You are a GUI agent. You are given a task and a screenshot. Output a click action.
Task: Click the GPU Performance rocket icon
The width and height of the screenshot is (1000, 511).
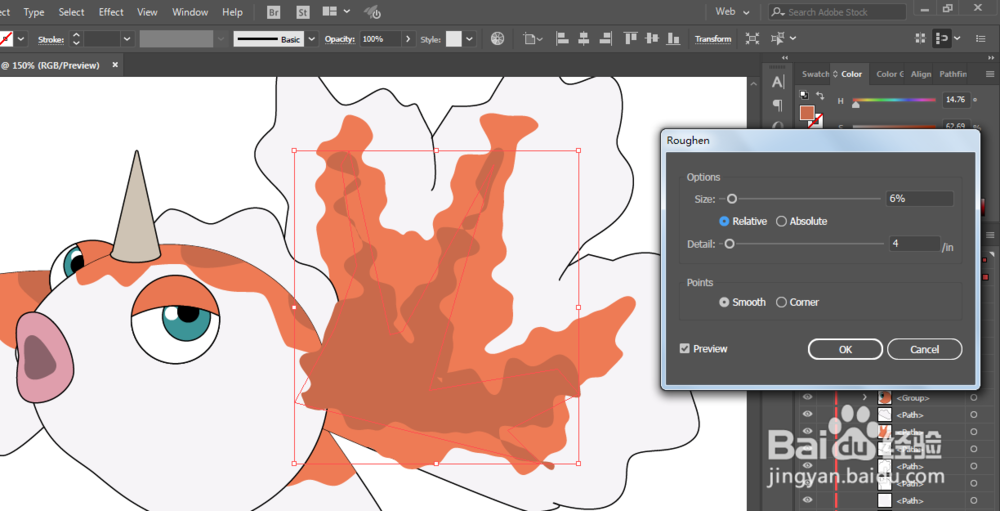372,12
